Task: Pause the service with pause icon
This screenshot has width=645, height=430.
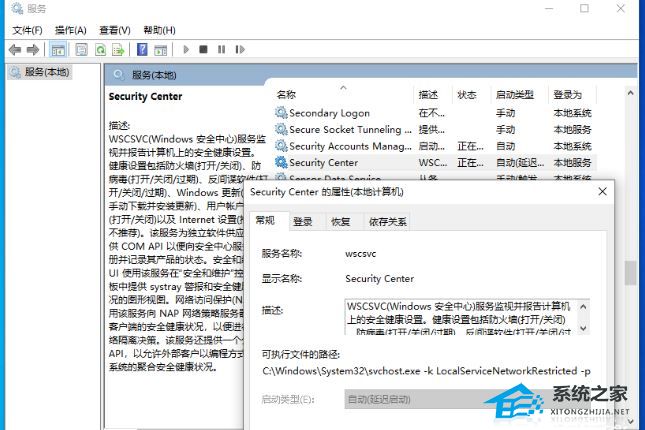Action: tap(221, 50)
